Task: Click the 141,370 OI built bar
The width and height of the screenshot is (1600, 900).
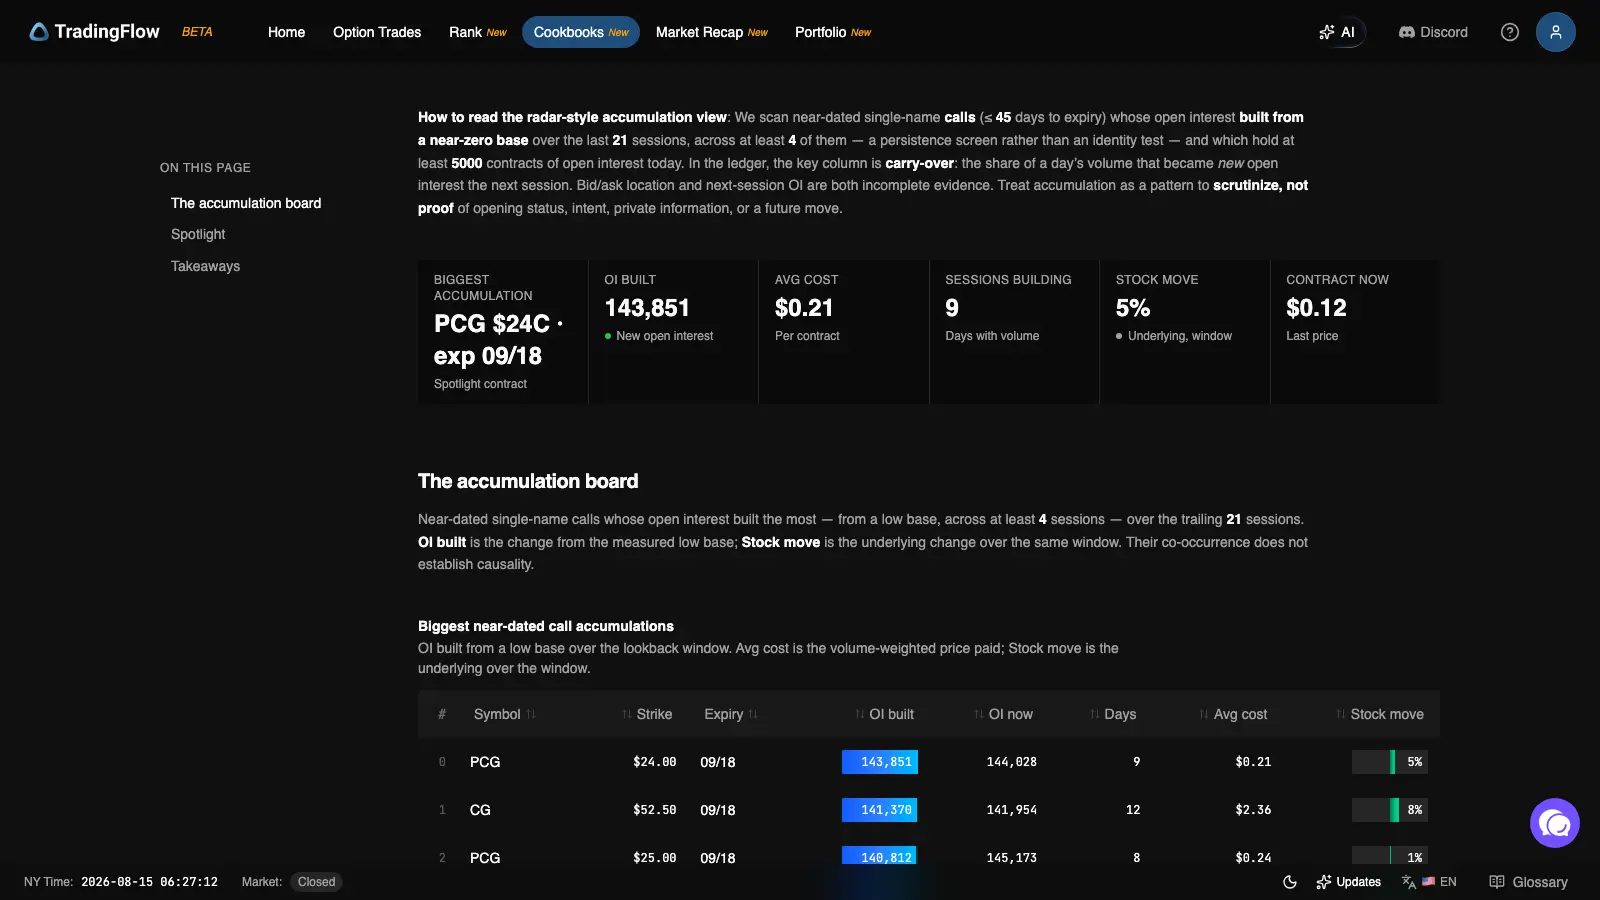Action: 880,810
